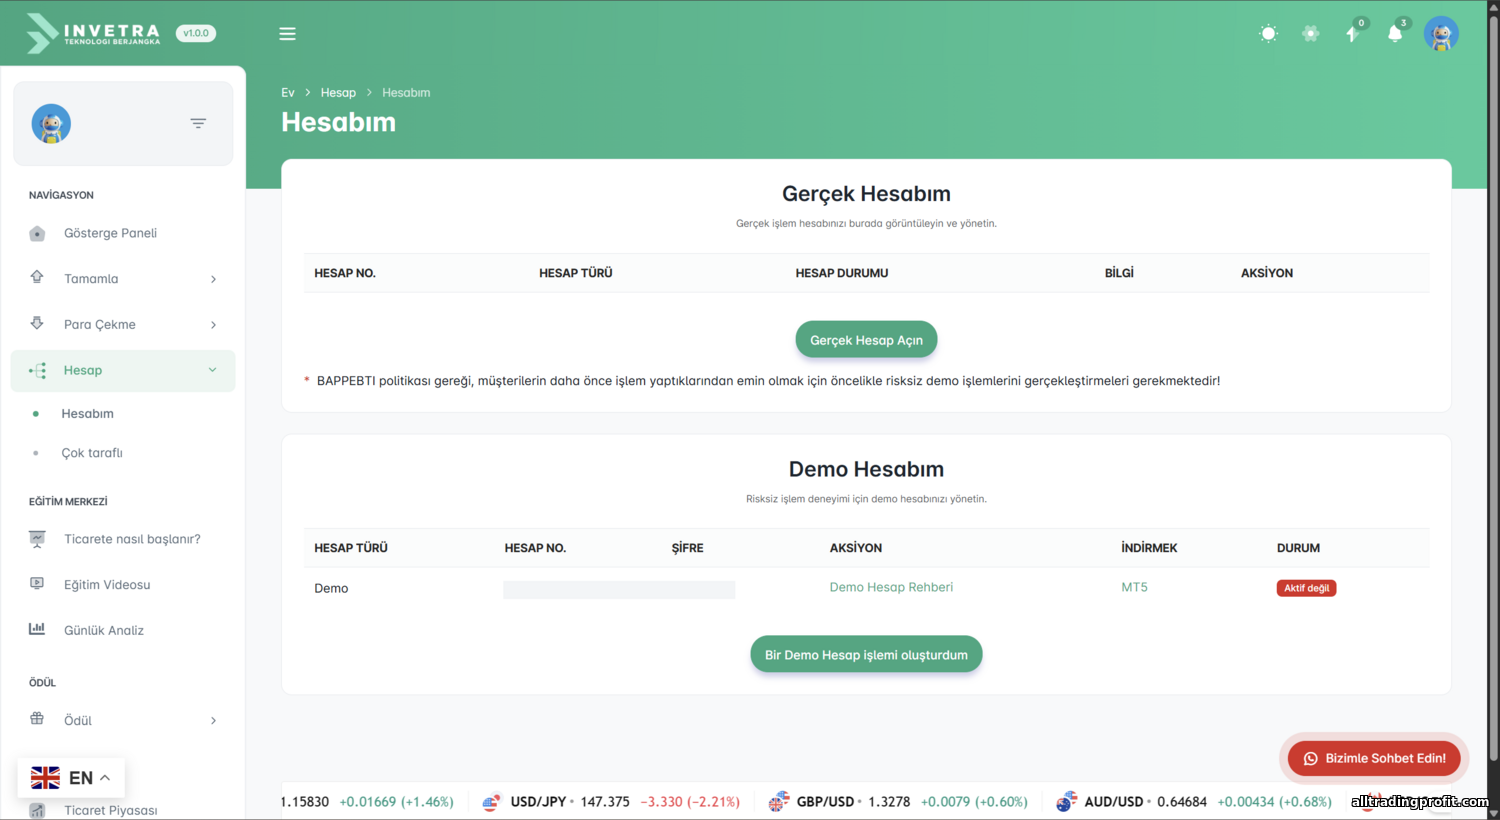The image size is (1500, 820).
Task: Open user profile avatar in top-right
Action: 1440,34
